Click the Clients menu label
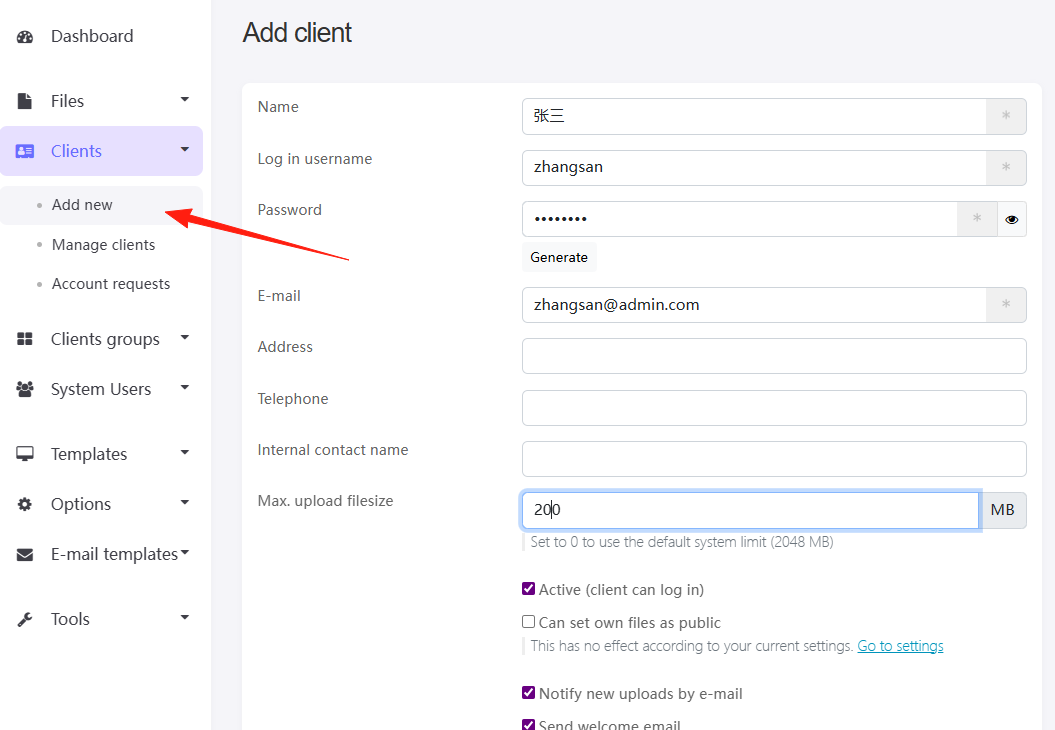The image size is (1055, 730). [76, 151]
